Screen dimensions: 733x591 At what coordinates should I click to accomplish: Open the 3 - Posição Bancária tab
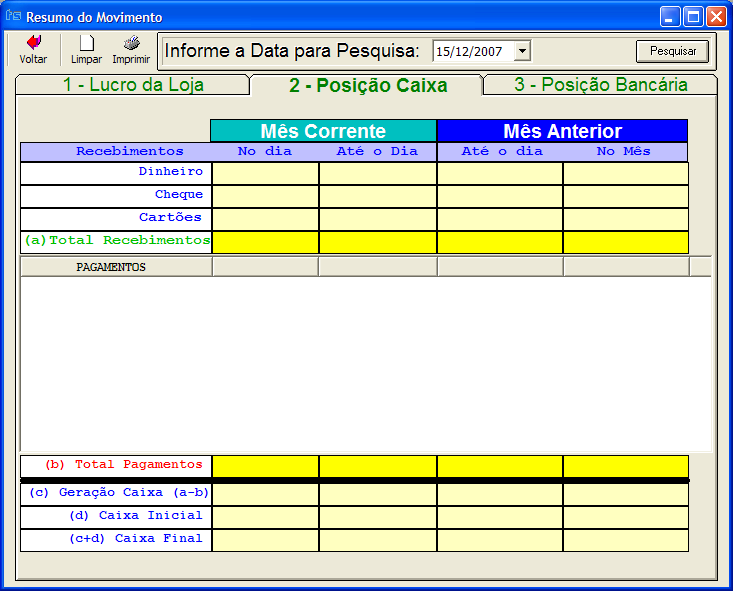pos(601,85)
